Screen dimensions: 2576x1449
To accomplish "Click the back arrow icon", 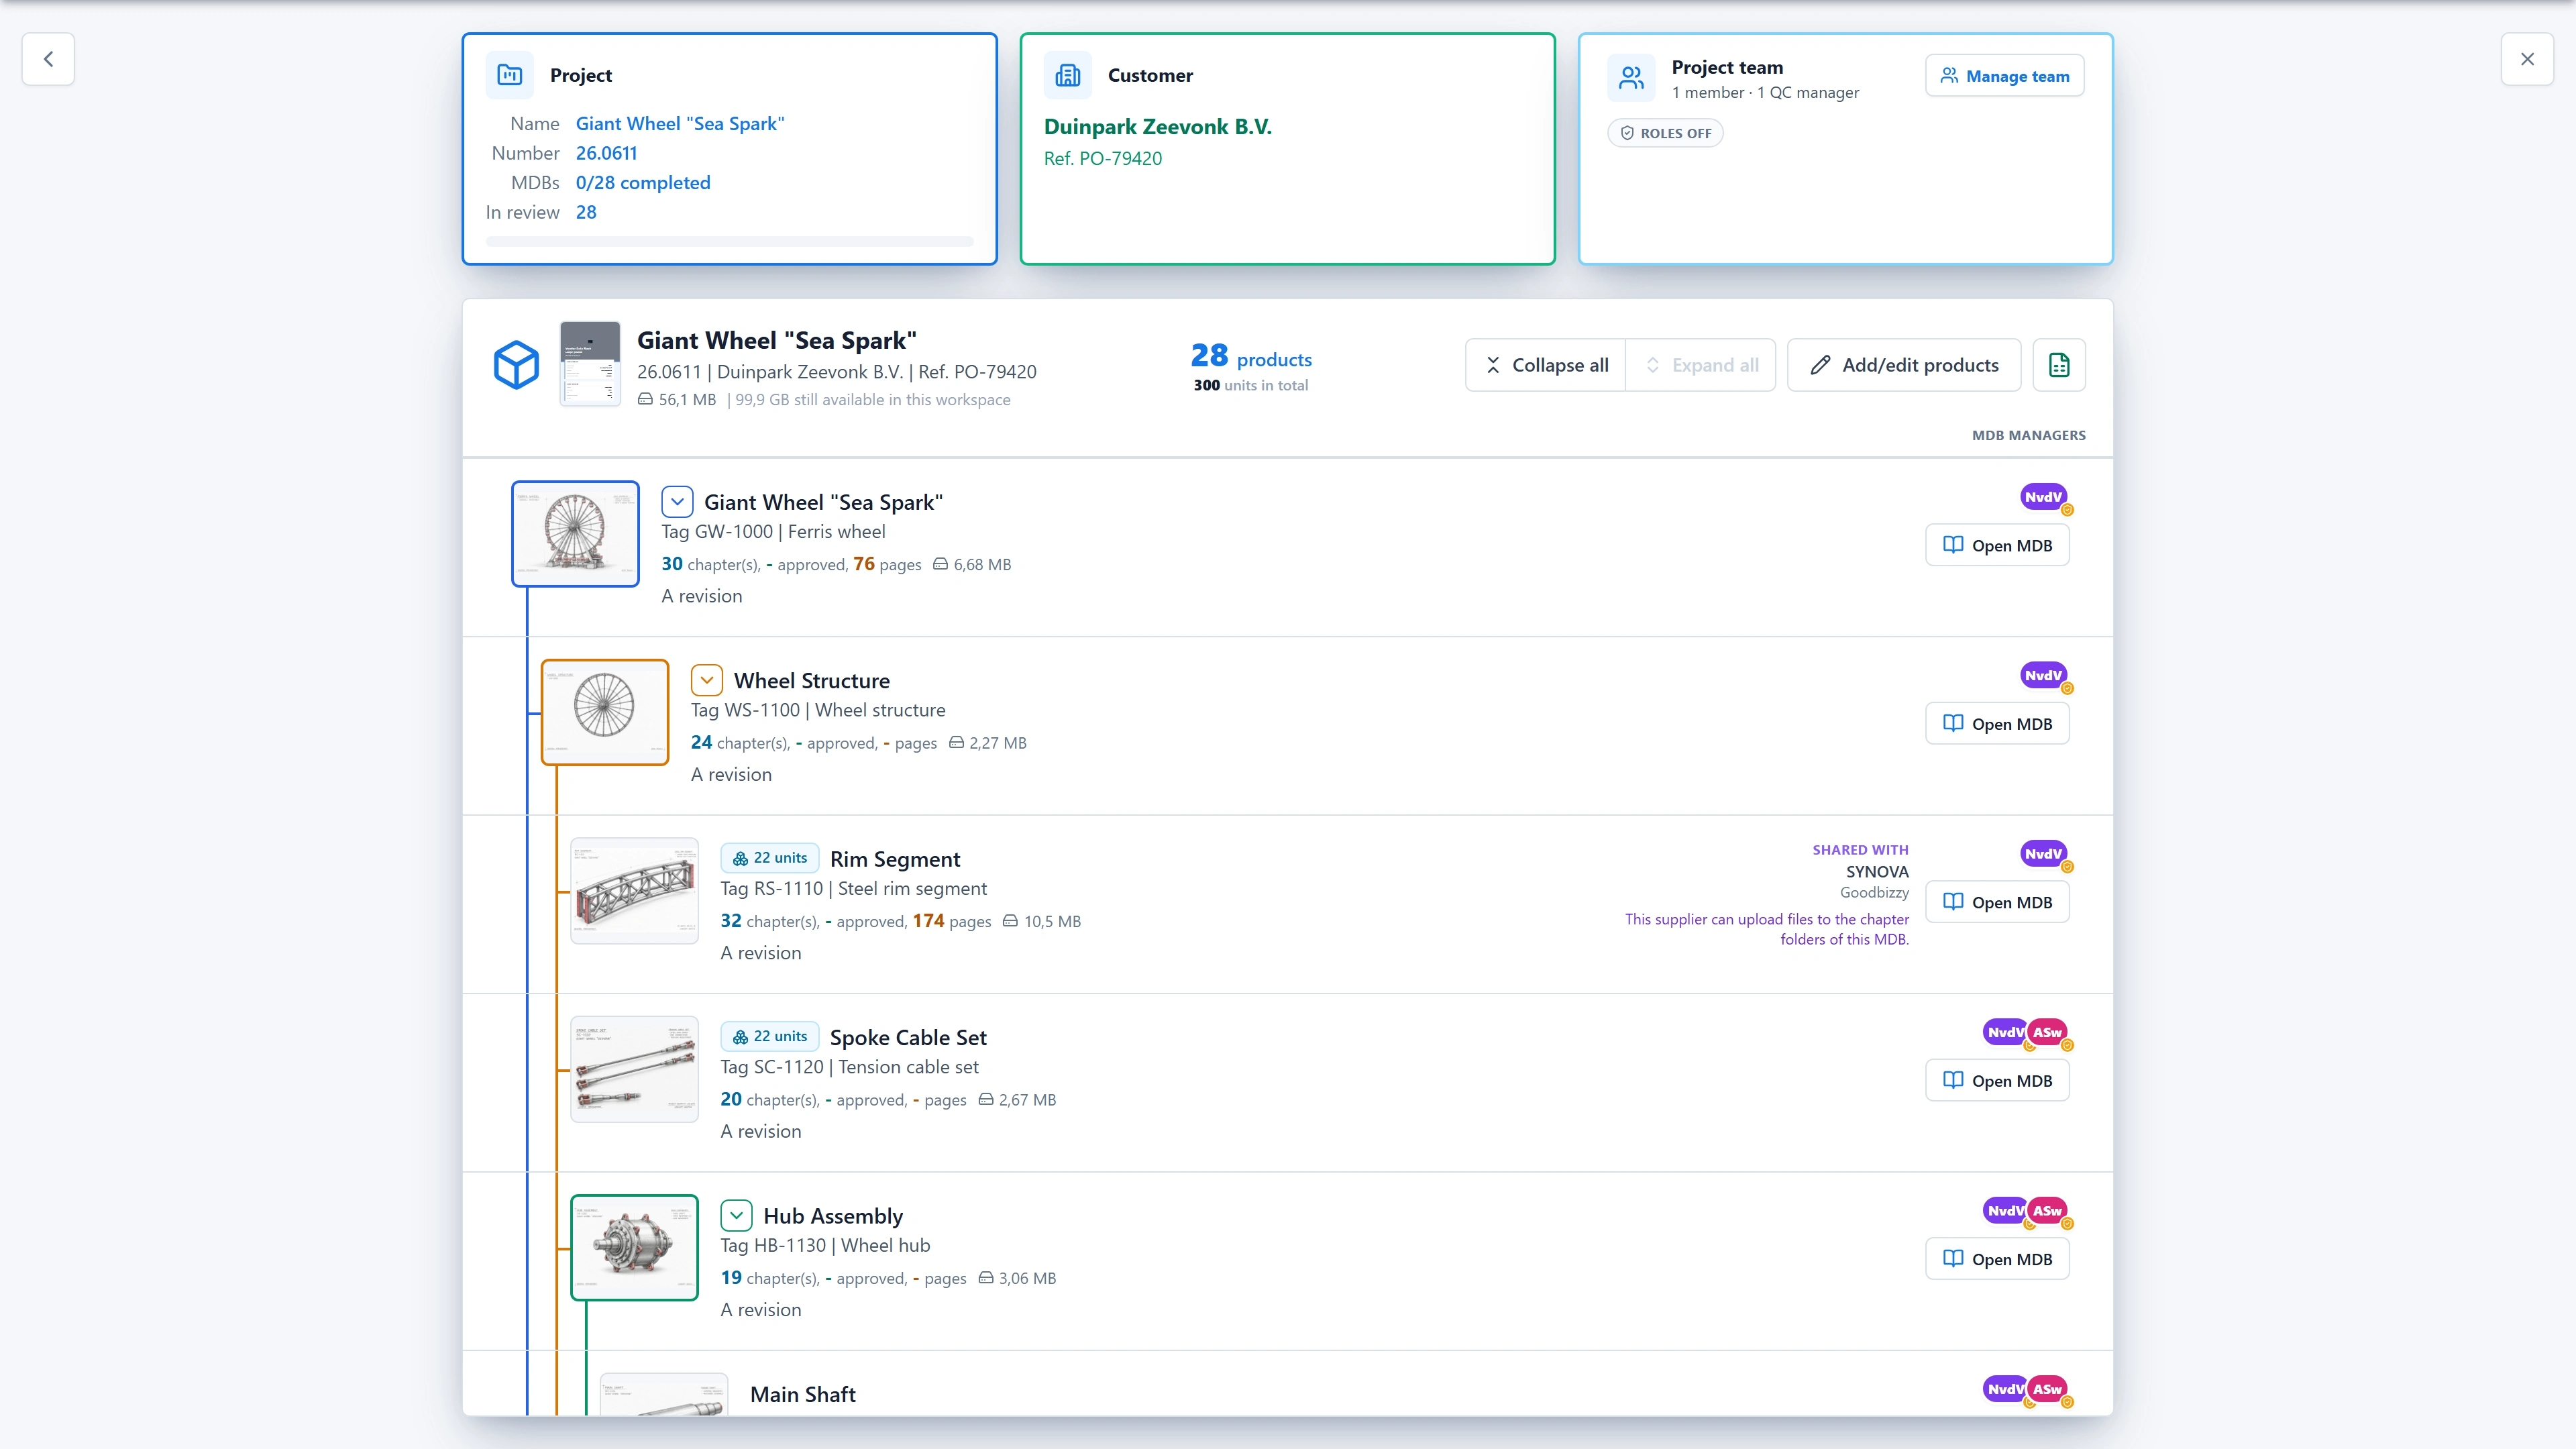I will click(48, 59).
